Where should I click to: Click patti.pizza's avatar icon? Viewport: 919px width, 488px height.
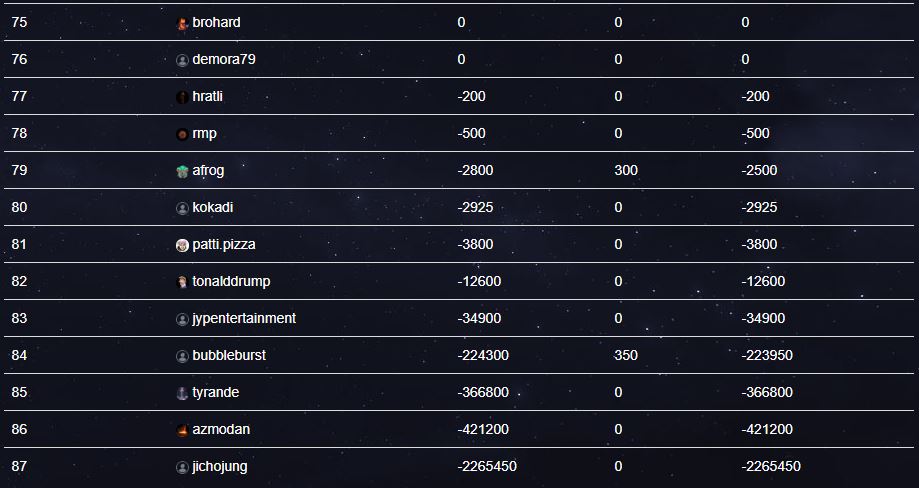(x=182, y=245)
